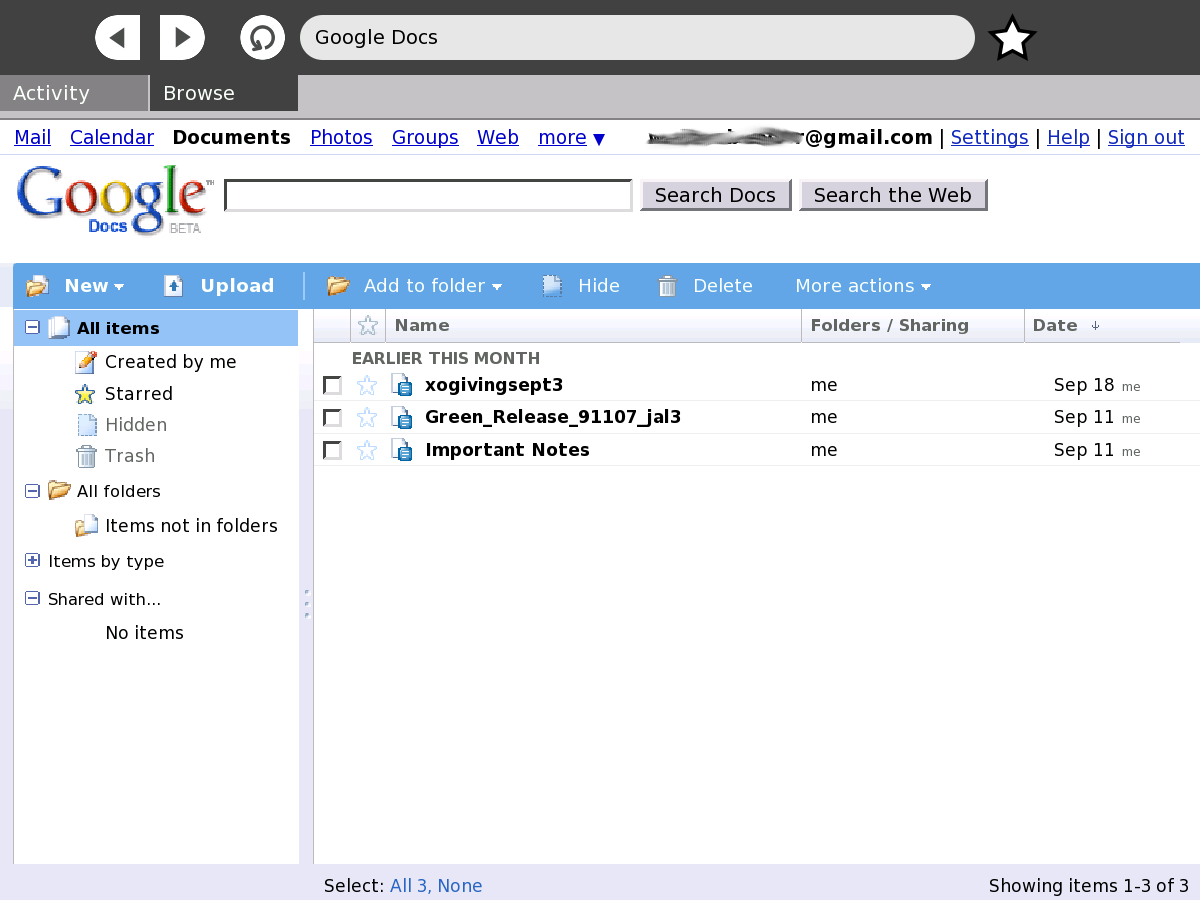Open the New dropdown menu
The height and width of the screenshot is (900, 1200).
pos(94,286)
